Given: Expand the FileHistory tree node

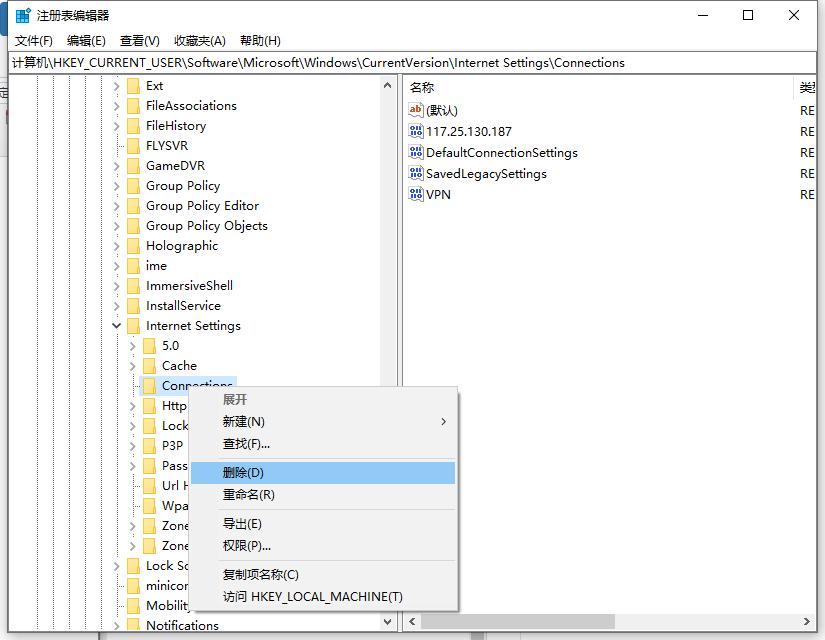Looking at the screenshot, I should [x=117, y=125].
